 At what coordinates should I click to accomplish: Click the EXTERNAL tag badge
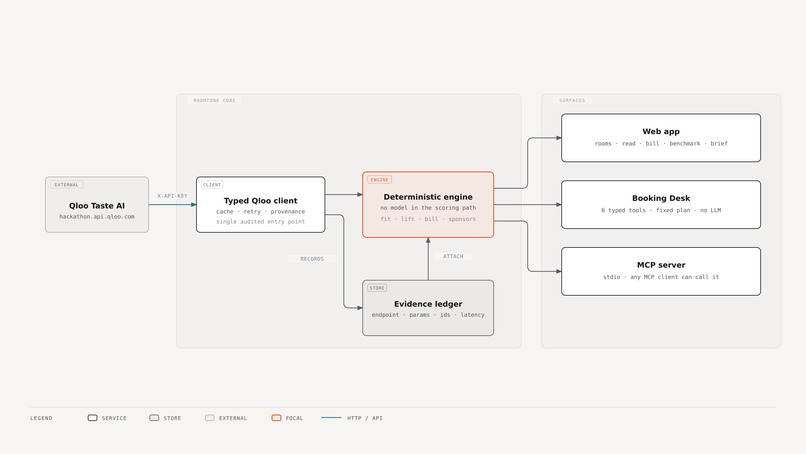pos(66,185)
